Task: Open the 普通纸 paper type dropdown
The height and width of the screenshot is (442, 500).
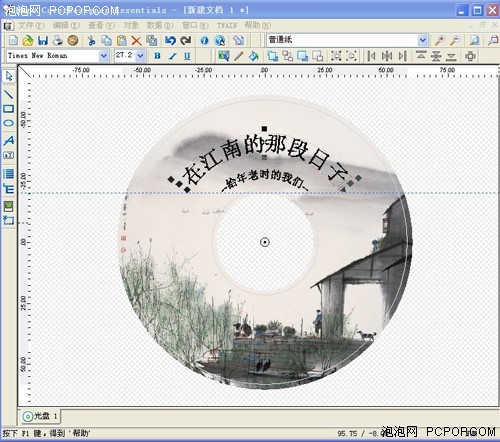Action: pyautogui.click(x=422, y=40)
